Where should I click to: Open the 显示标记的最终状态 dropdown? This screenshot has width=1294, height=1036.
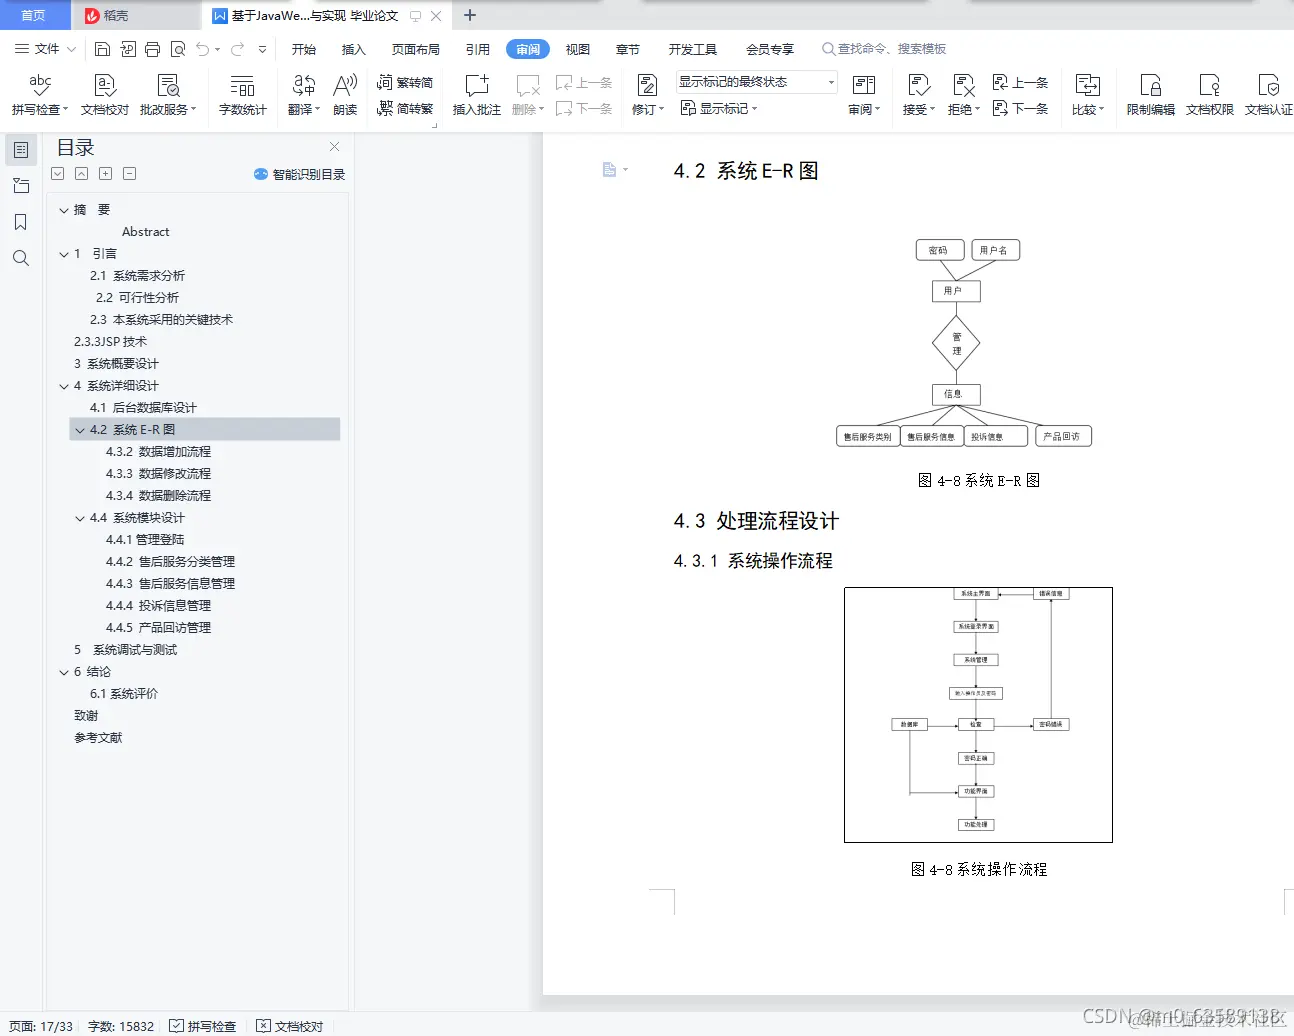830,82
